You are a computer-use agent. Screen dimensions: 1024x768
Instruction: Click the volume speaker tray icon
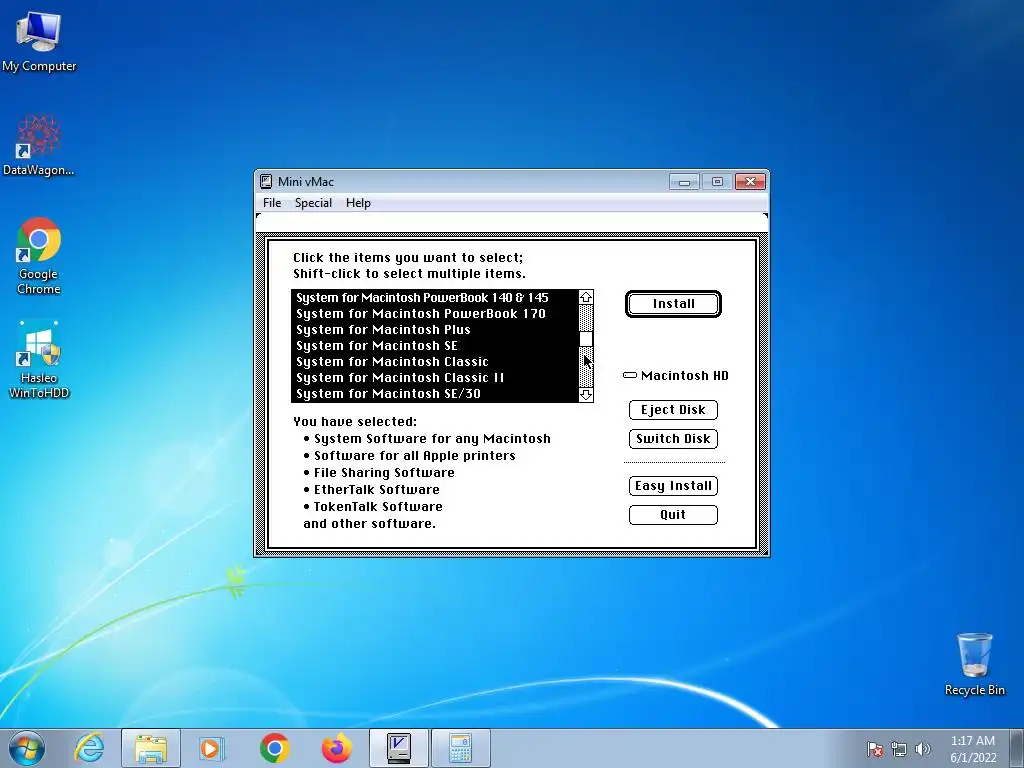tap(923, 749)
